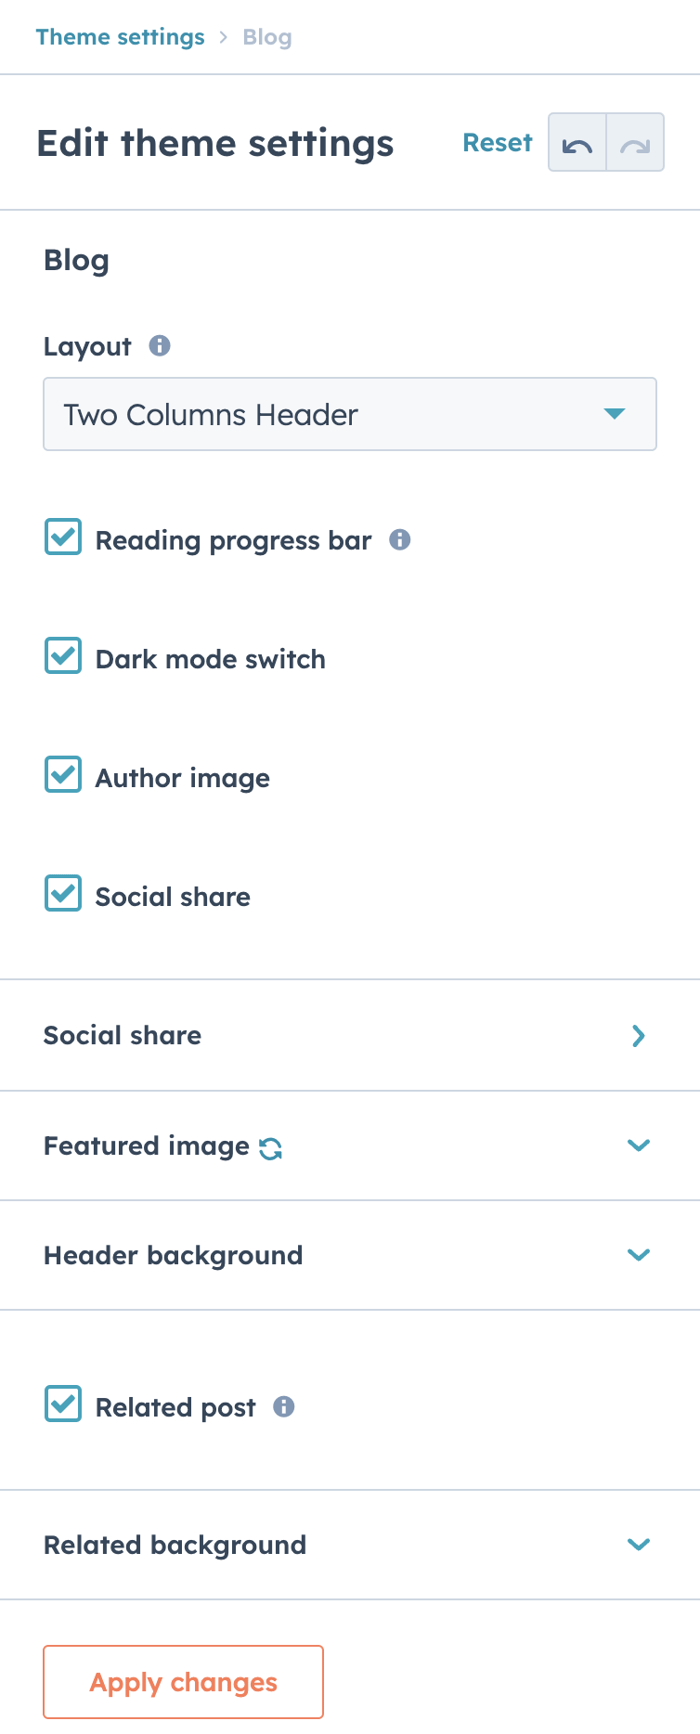Click the reset icon next to Featured image
700x1734 pixels.
270,1146
